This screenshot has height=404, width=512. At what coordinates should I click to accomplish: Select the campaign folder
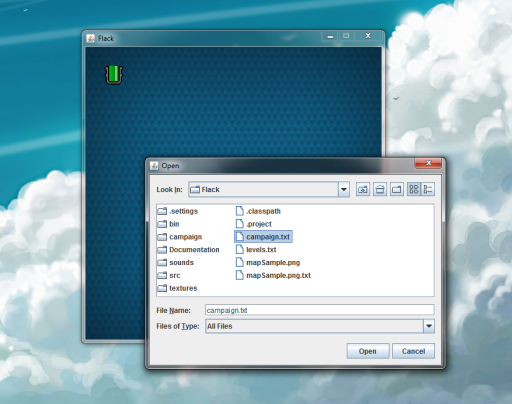(180, 237)
